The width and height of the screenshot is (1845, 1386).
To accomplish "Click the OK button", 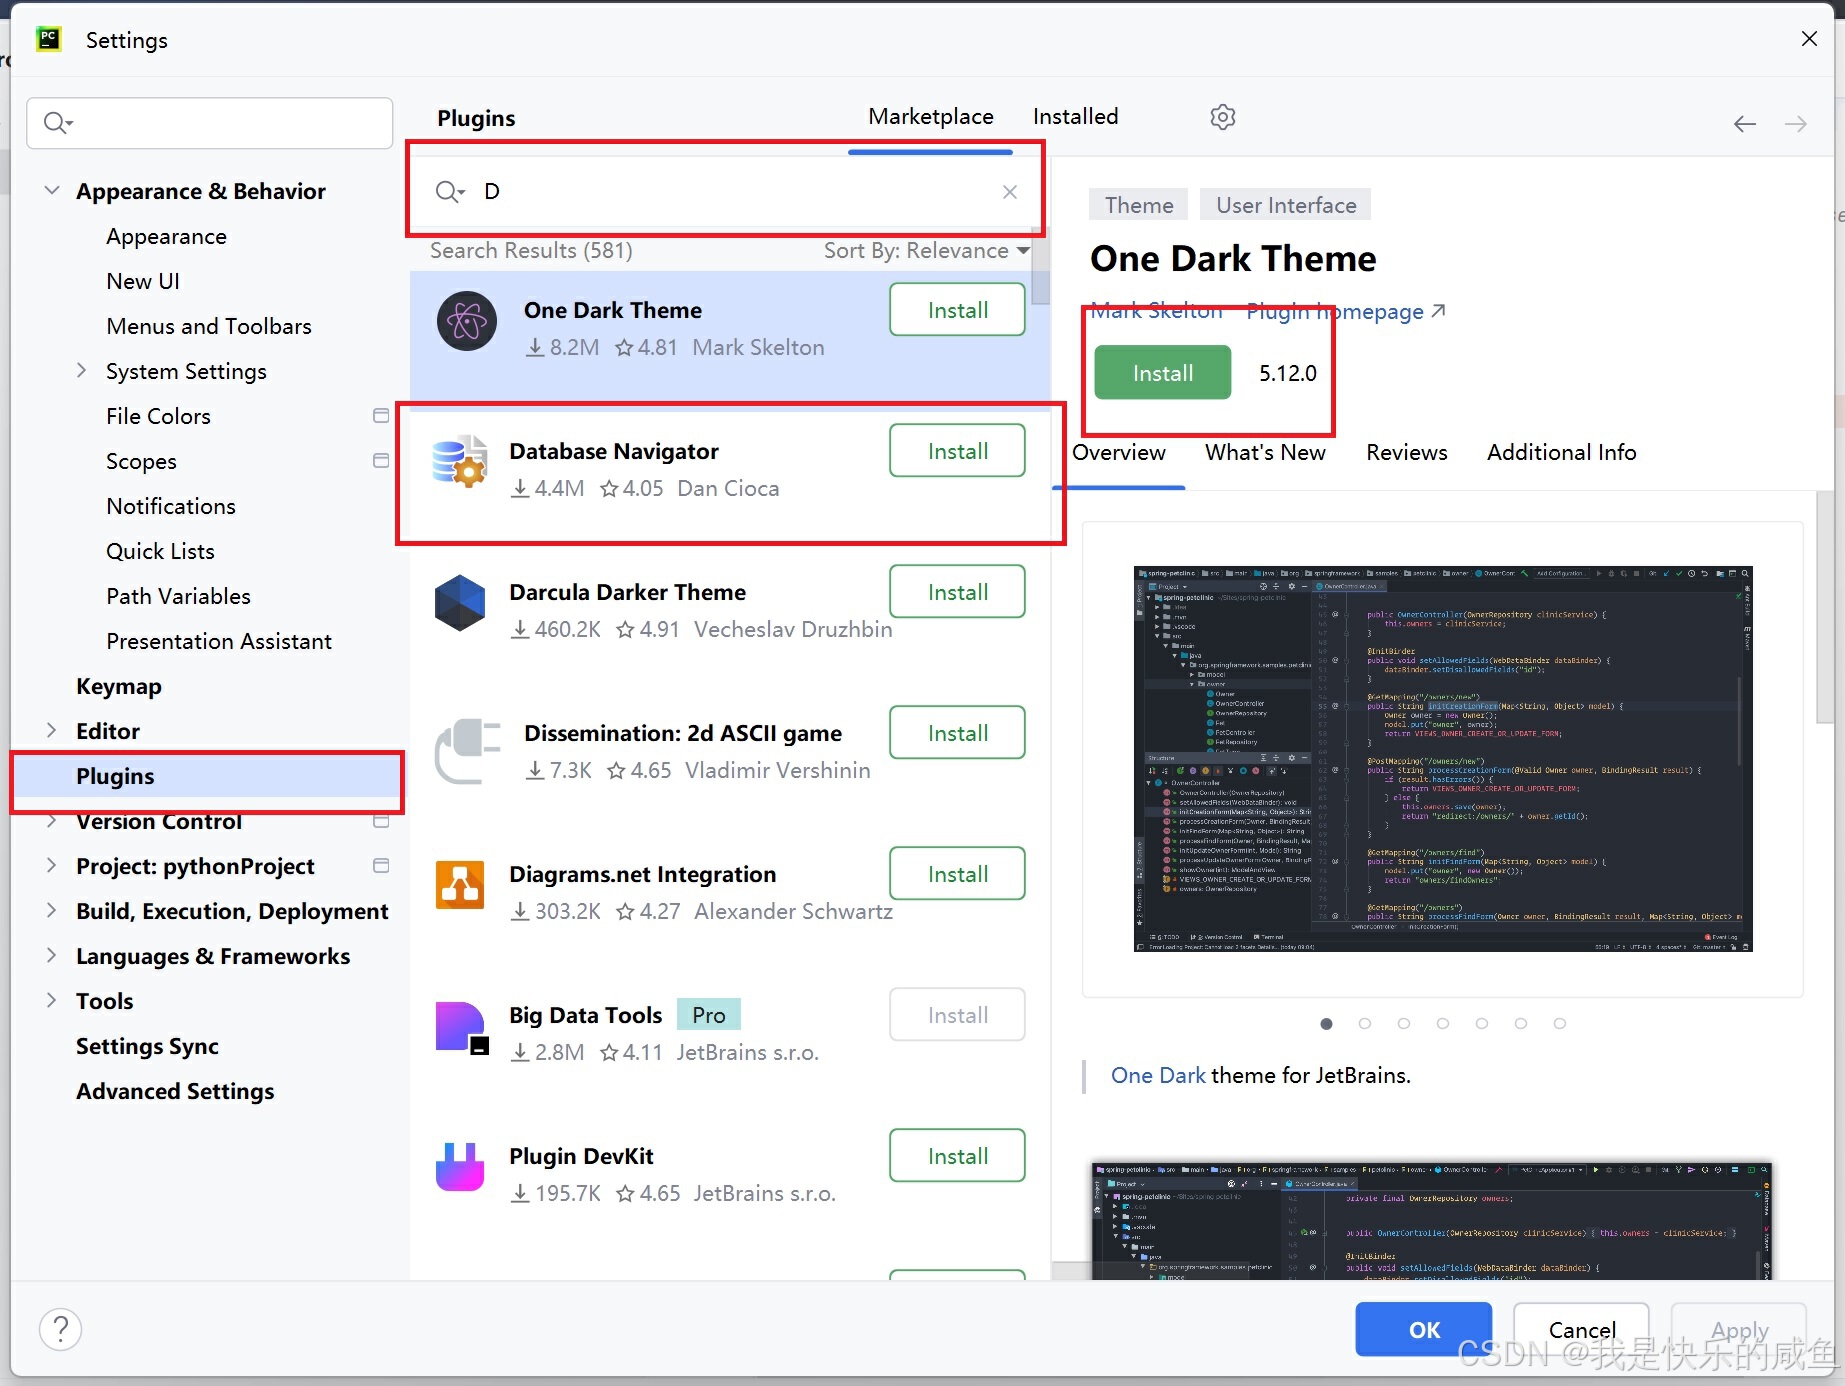I will pyautogui.click(x=1424, y=1329).
